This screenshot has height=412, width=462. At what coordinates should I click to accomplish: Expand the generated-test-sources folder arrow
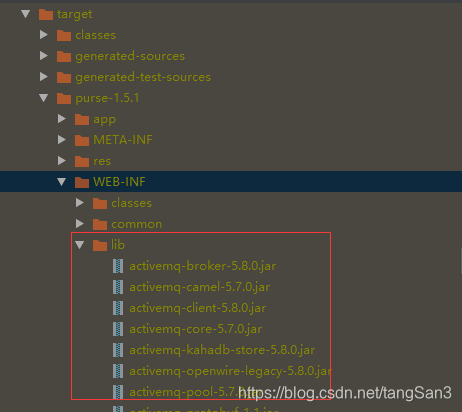pos(44,77)
